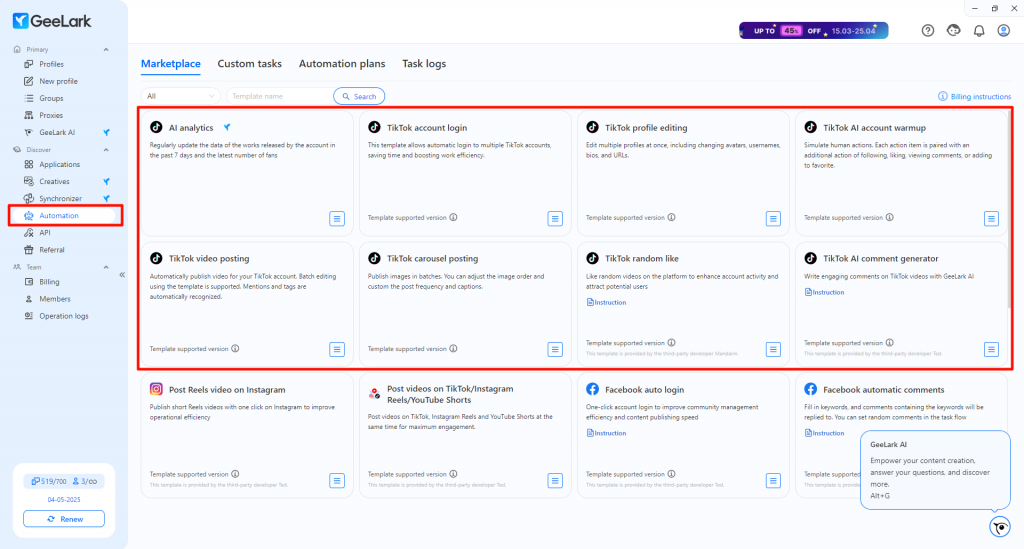Click the TikTok carousel posting list icon
Viewport: 1024px width, 549px height.
(555, 349)
